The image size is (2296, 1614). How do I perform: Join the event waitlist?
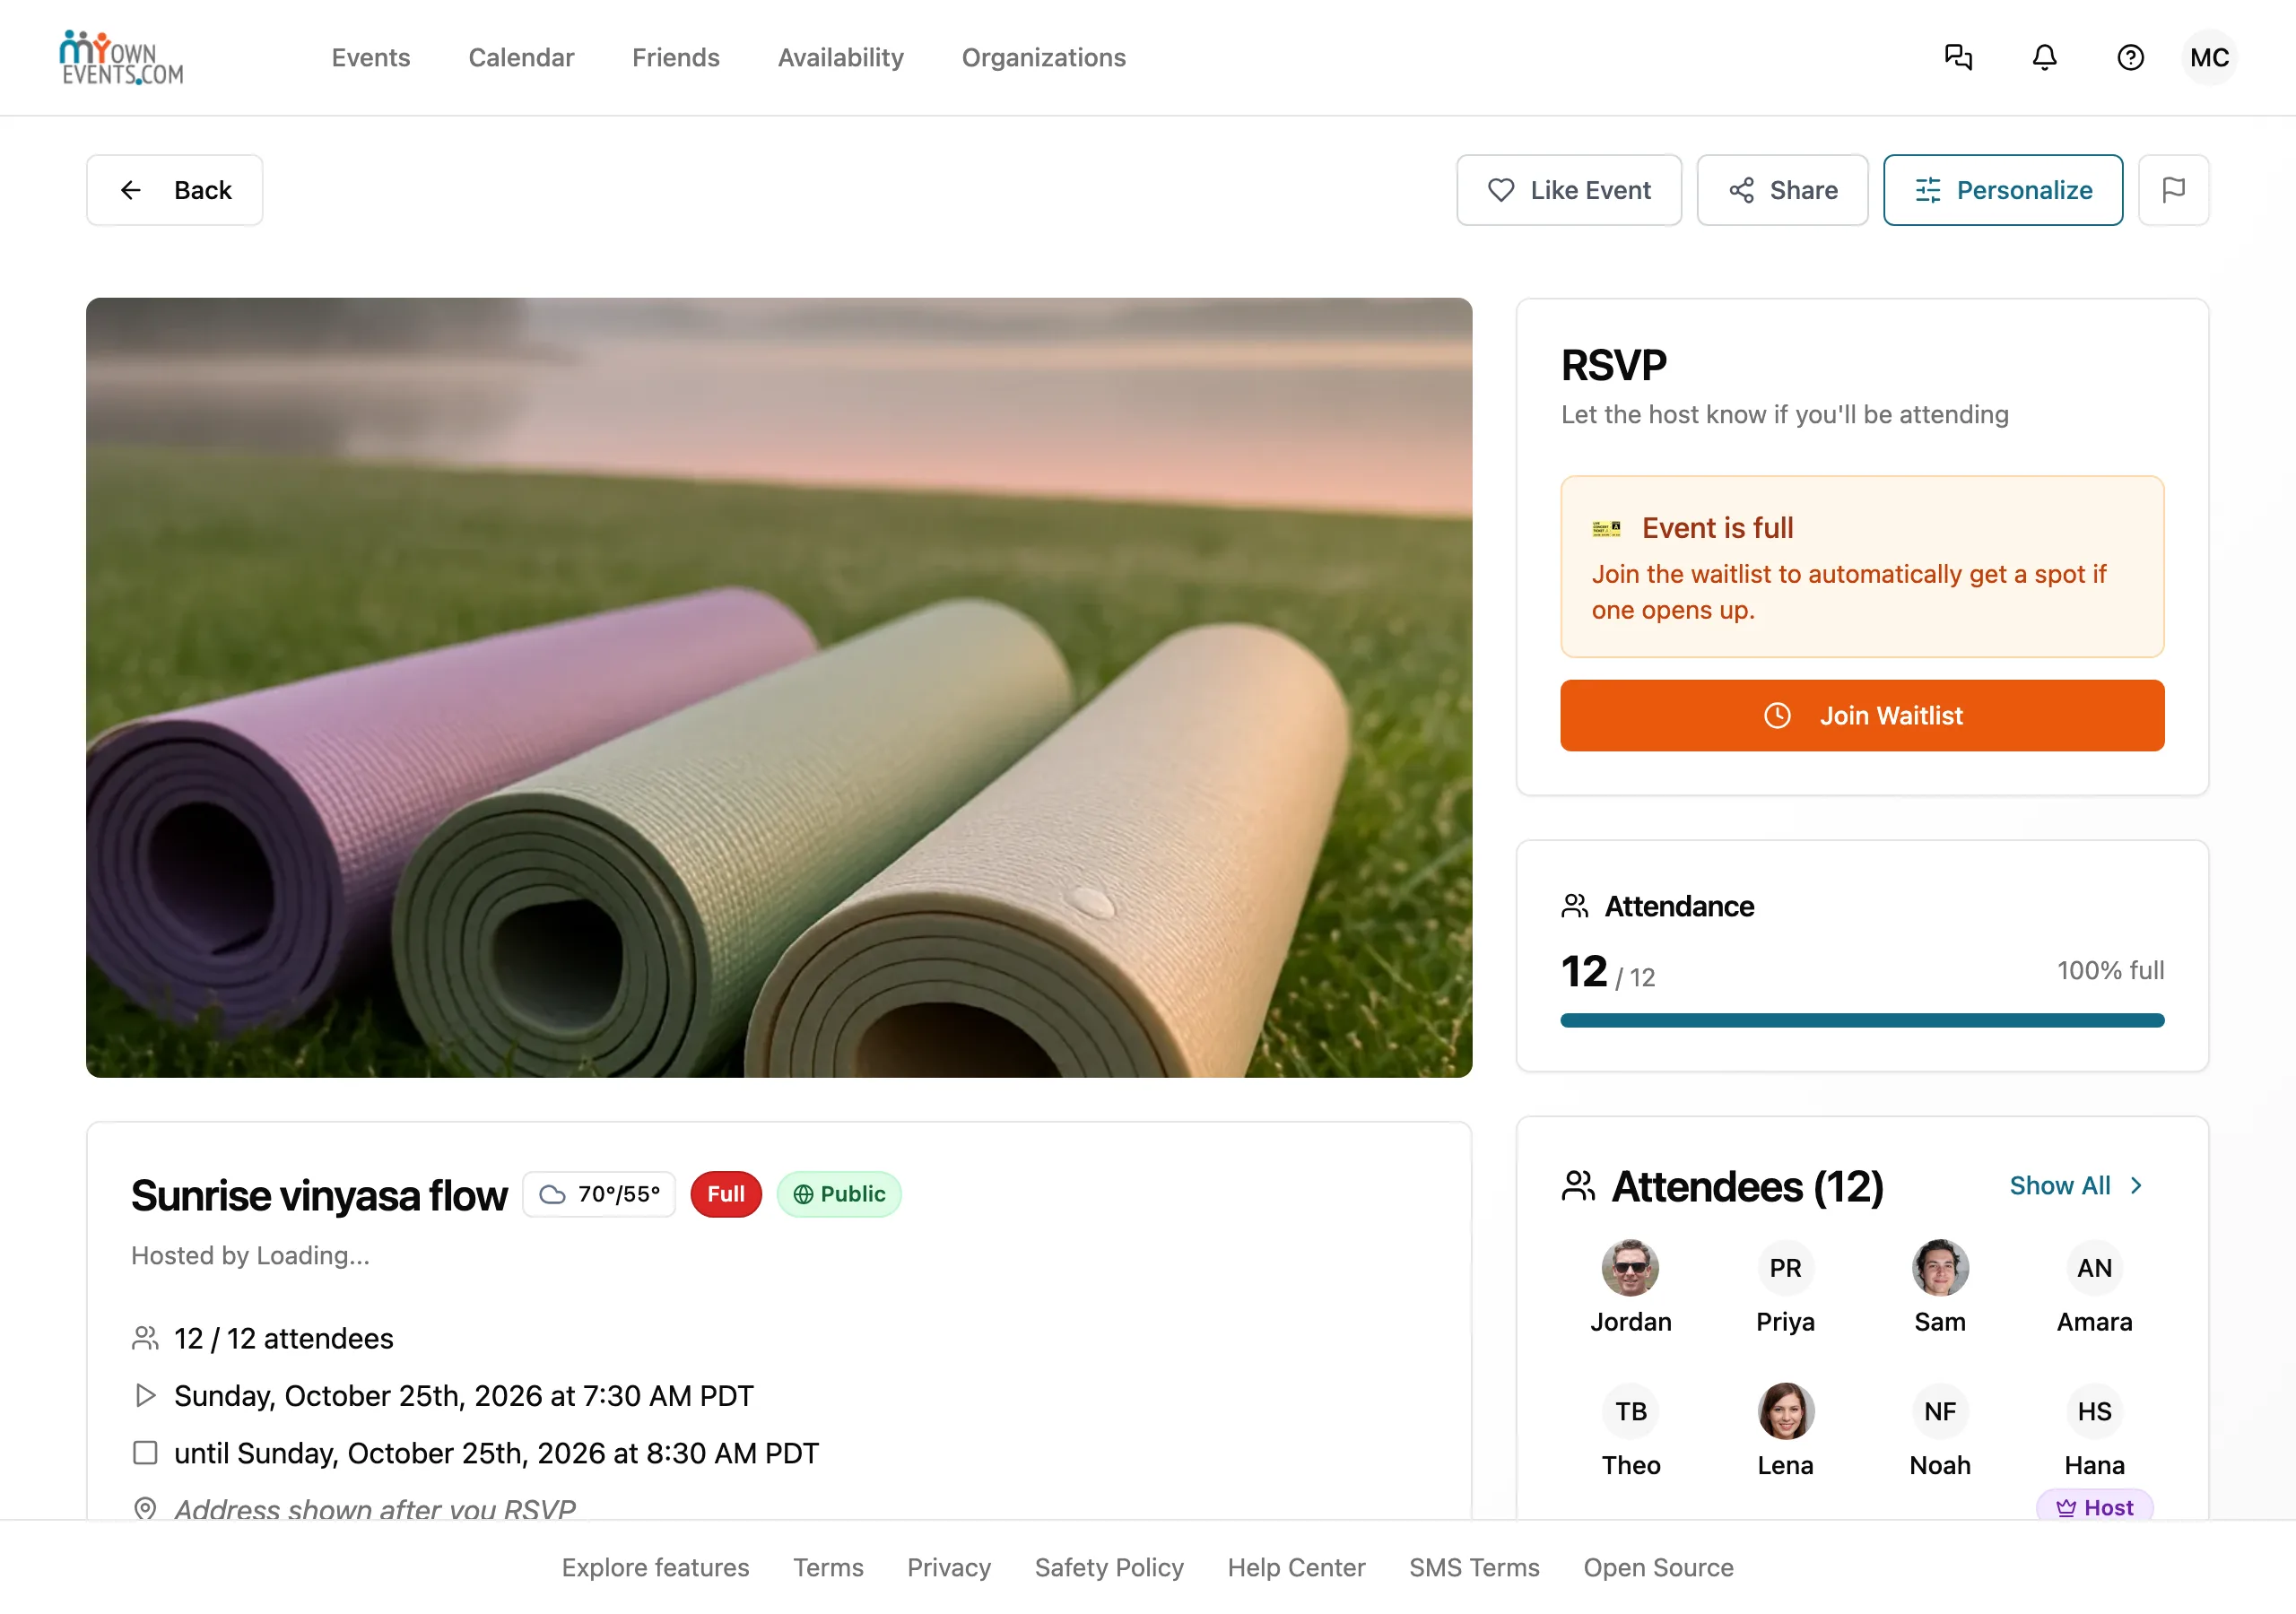[1862, 715]
